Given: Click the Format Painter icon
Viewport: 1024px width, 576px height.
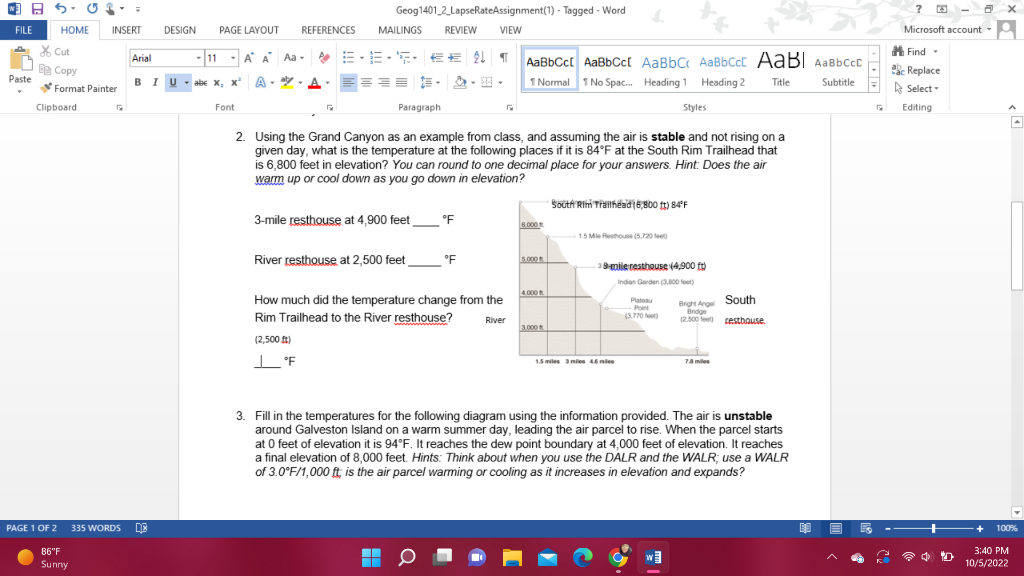Looking at the screenshot, I should (x=44, y=88).
